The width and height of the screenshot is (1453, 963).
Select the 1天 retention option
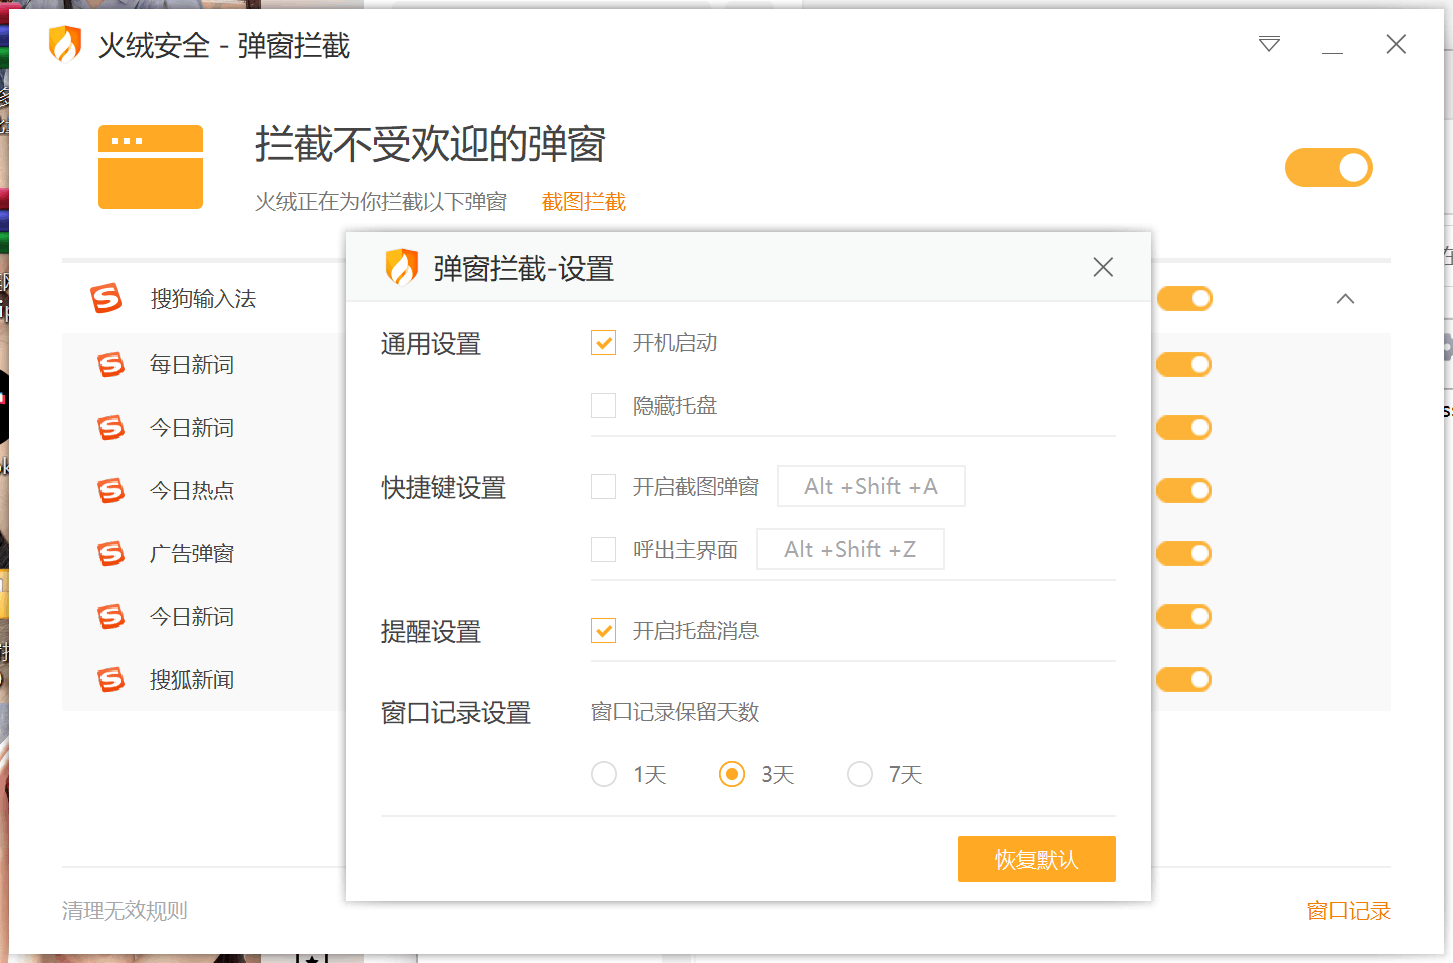[604, 775]
